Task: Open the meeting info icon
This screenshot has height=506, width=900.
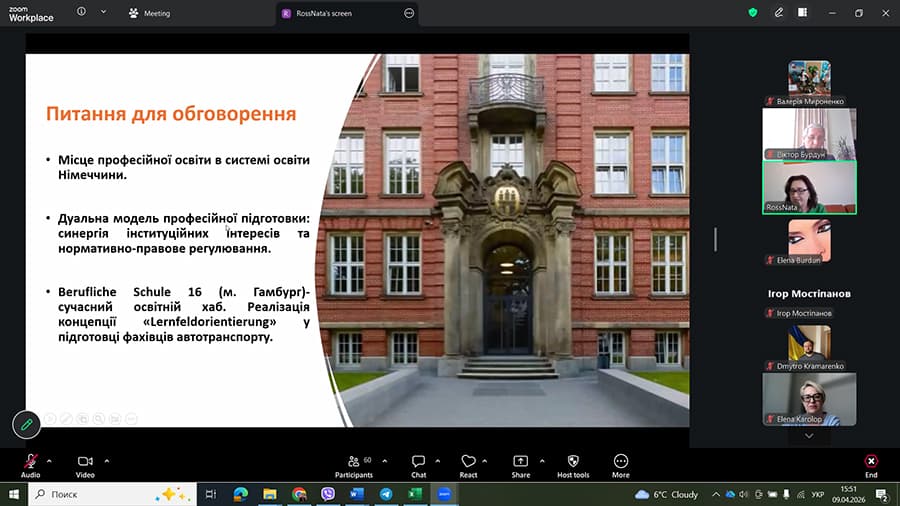Action: tap(81, 13)
